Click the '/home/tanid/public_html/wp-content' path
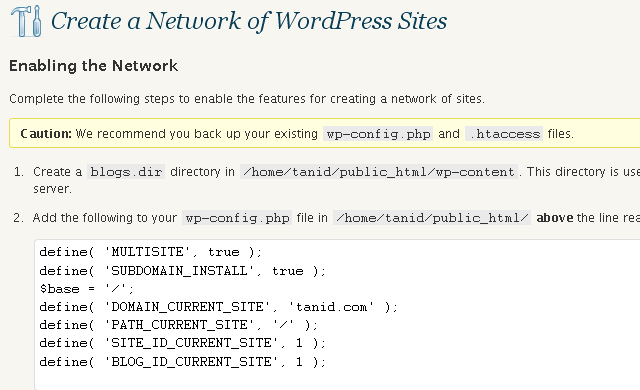 [379, 172]
